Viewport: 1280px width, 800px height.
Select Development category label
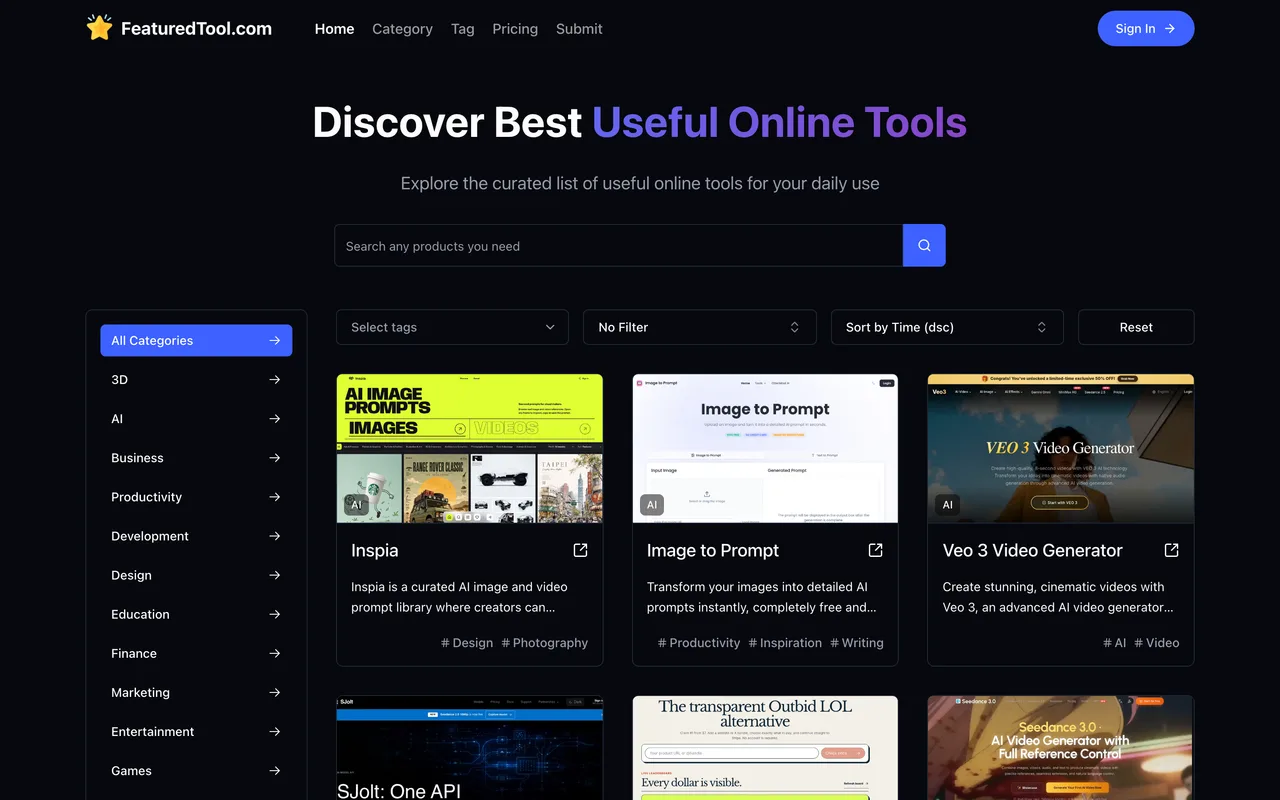coord(150,535)
